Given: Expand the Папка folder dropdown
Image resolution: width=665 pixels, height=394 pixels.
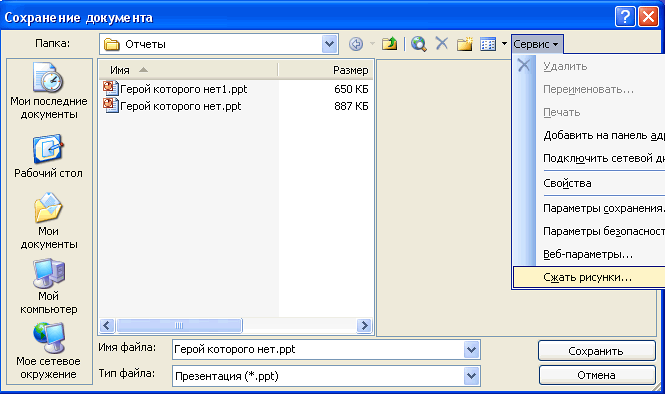Looking at the screenshot, I should click(329, 44).
